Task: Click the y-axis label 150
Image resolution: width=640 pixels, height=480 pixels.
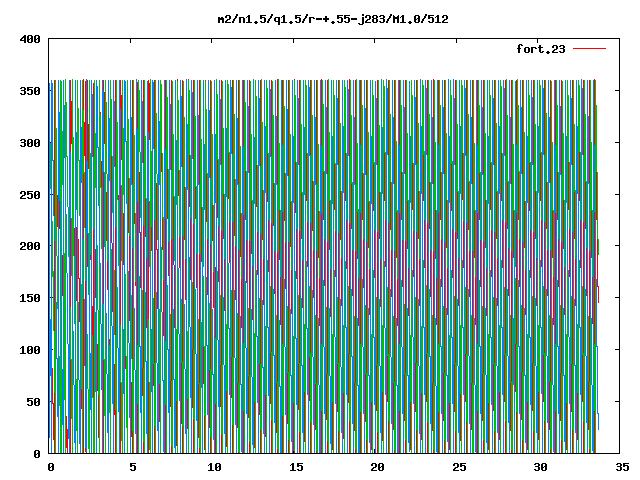Action: [x=30, y=298]
